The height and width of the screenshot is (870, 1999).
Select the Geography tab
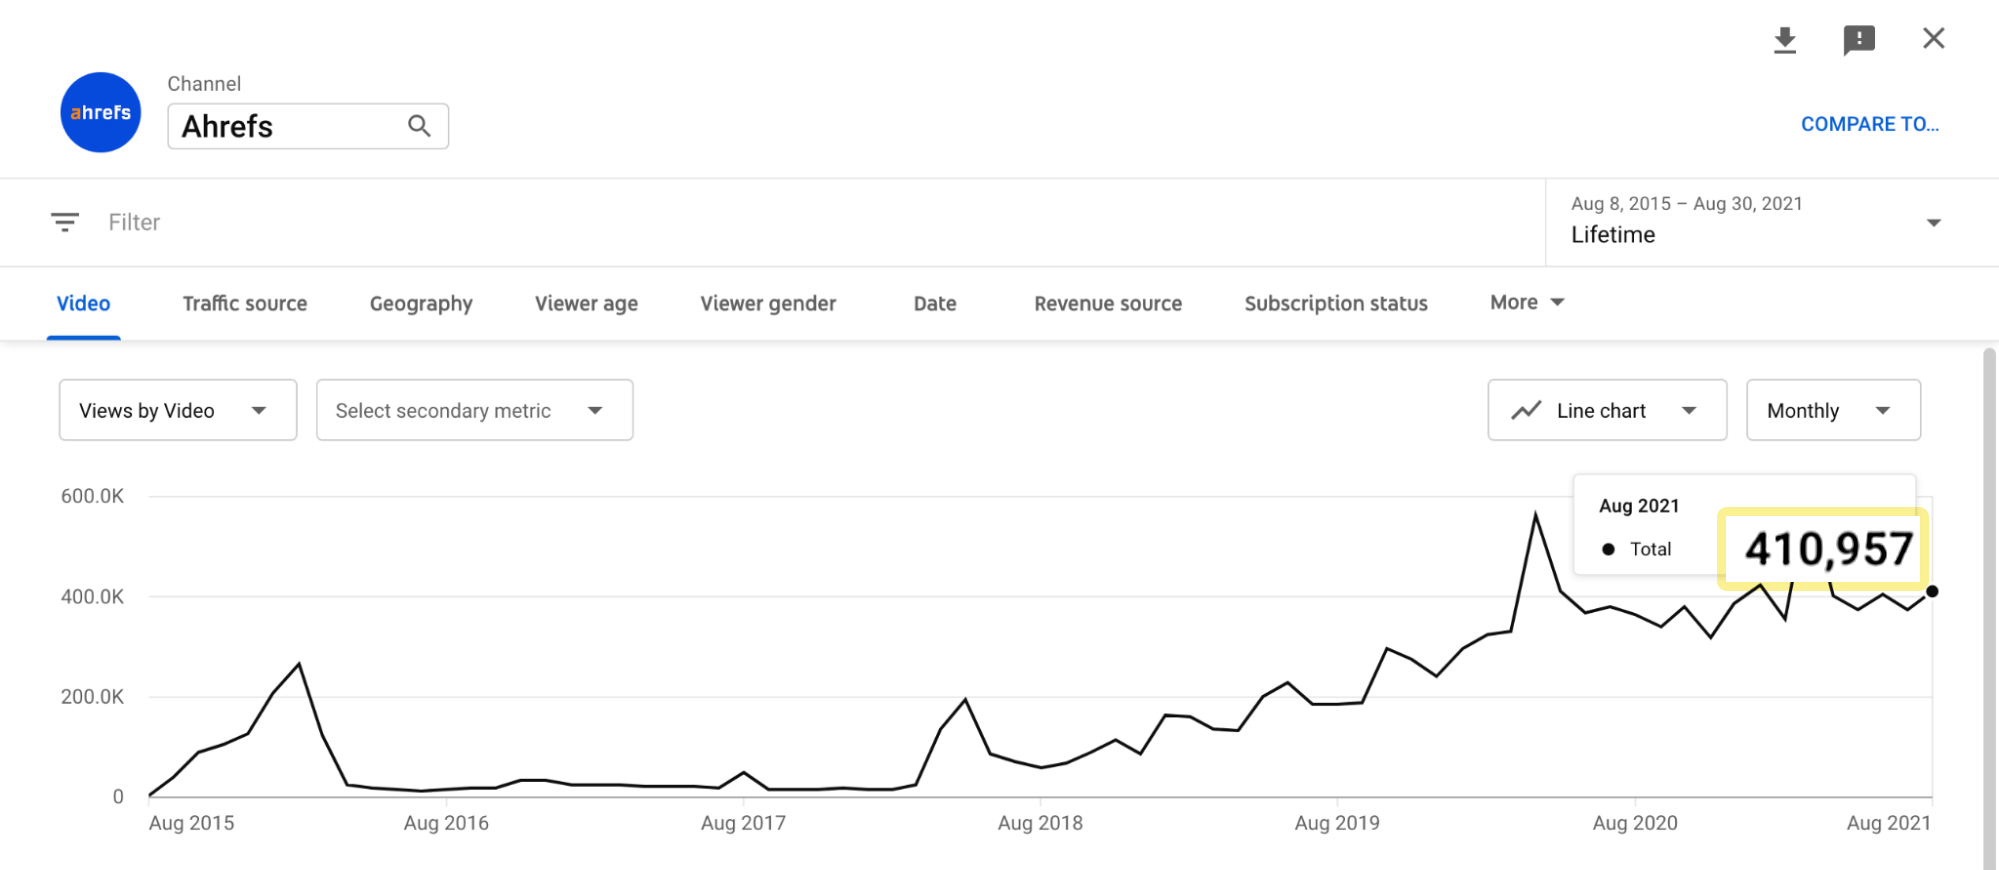click(x=421, y=303)
